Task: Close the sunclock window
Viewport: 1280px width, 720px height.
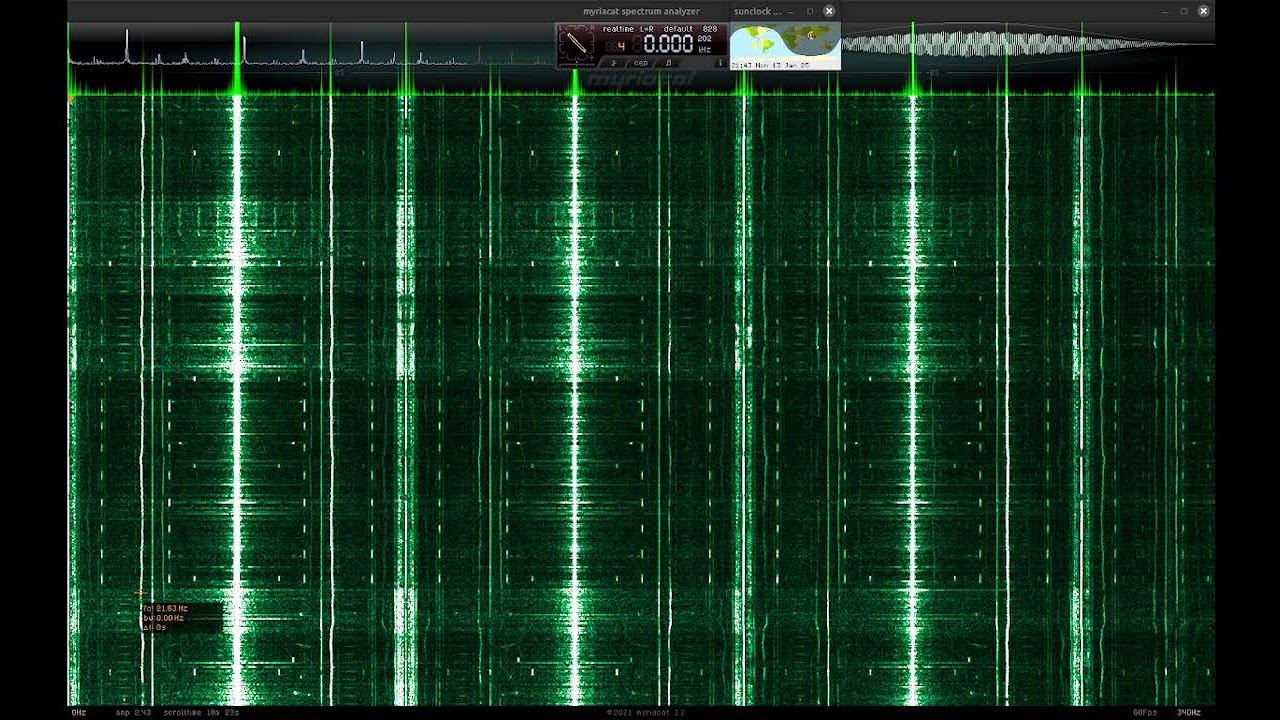Action: pyautogui.click(x=829, y=11)
